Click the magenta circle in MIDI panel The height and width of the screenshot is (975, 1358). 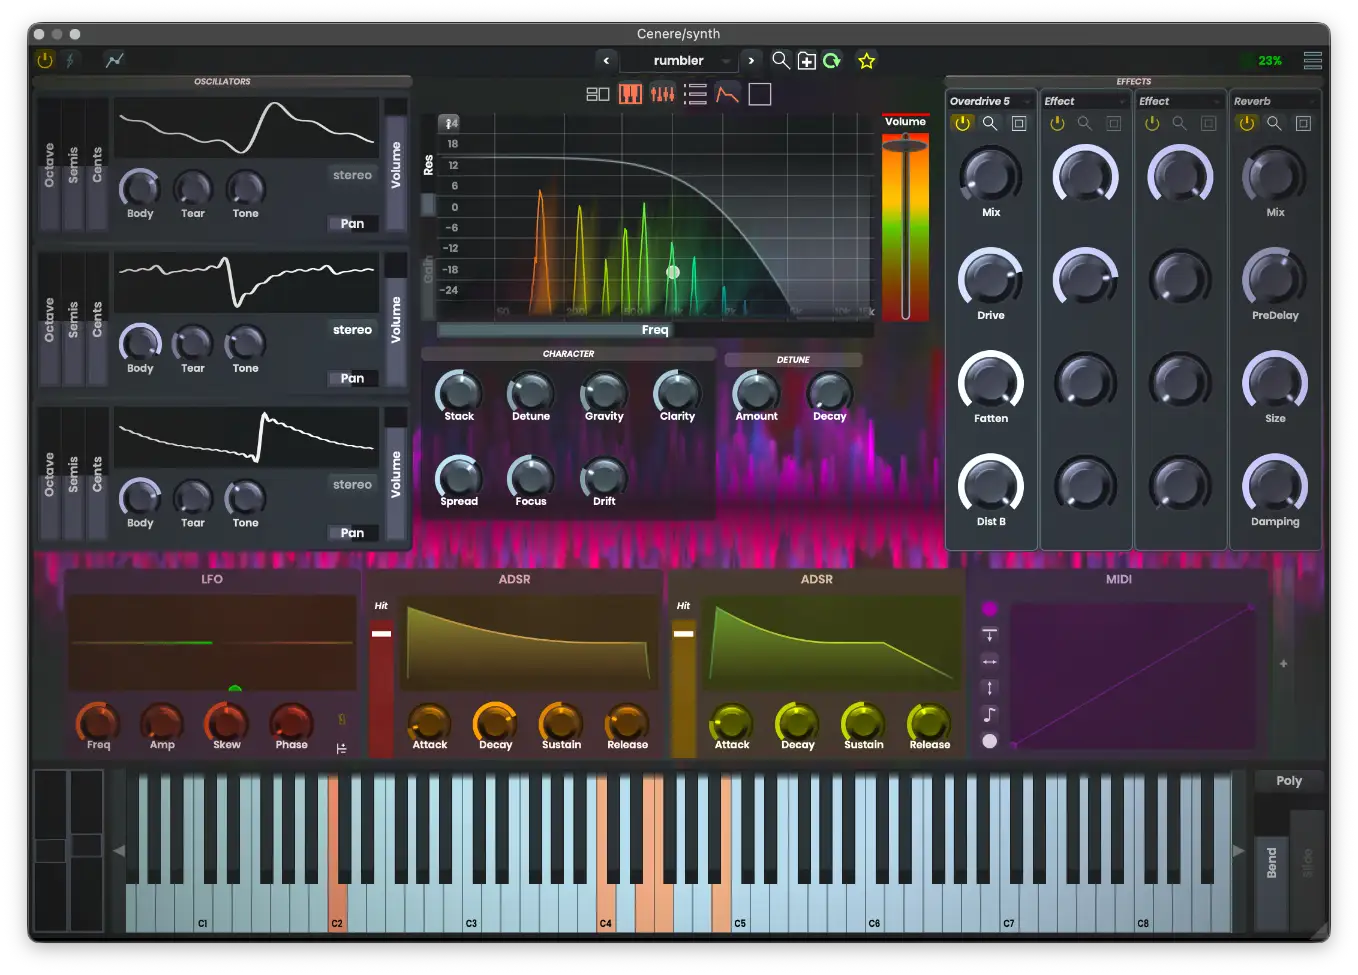tap(990, 608)
